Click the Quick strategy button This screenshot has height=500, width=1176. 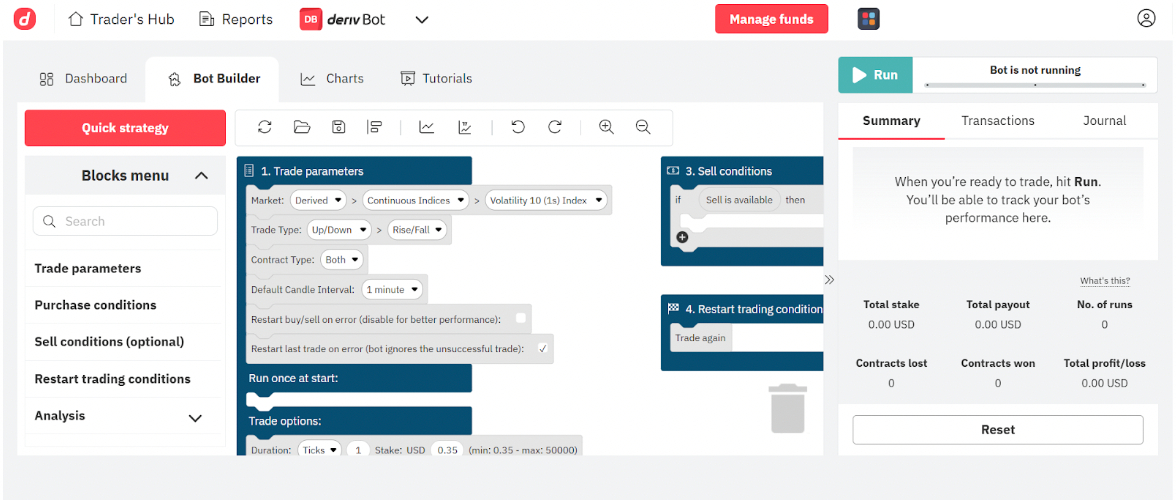(x=125, y=128)
